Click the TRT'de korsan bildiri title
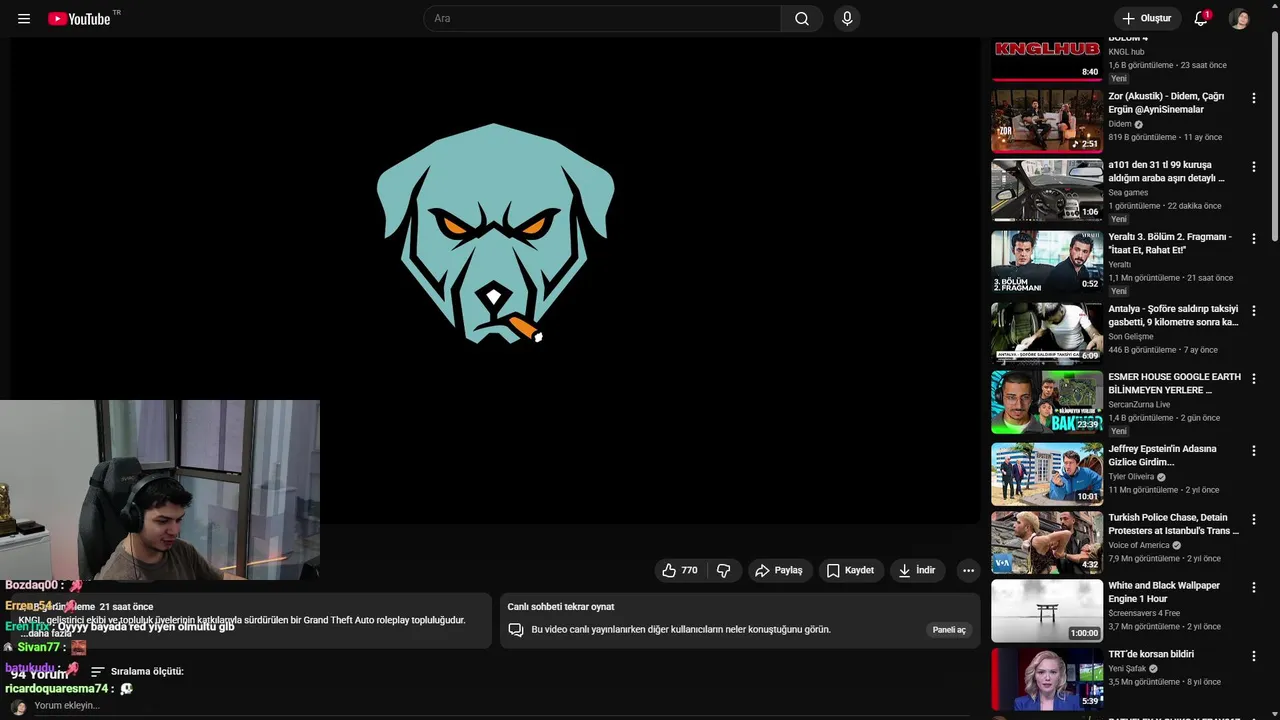This screenshot has height=720, width=1280. (x=1151, y=654)
